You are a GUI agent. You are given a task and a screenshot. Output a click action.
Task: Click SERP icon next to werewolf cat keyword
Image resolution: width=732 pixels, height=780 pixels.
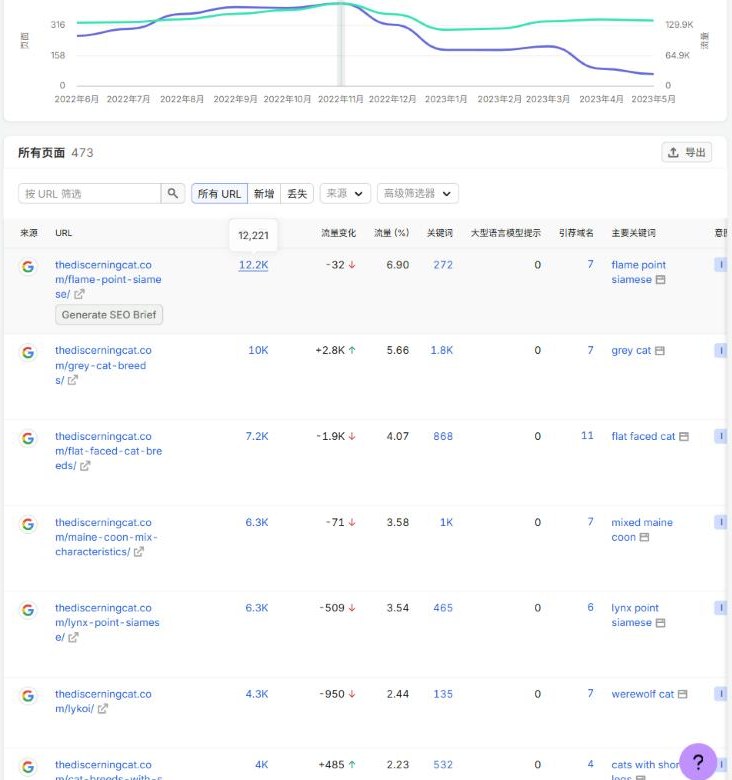click(x=683, y=694)
